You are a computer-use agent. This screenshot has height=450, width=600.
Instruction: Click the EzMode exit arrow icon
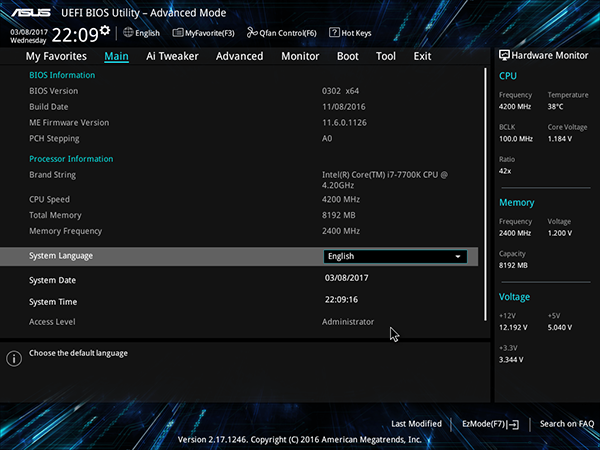click(514, 424)
